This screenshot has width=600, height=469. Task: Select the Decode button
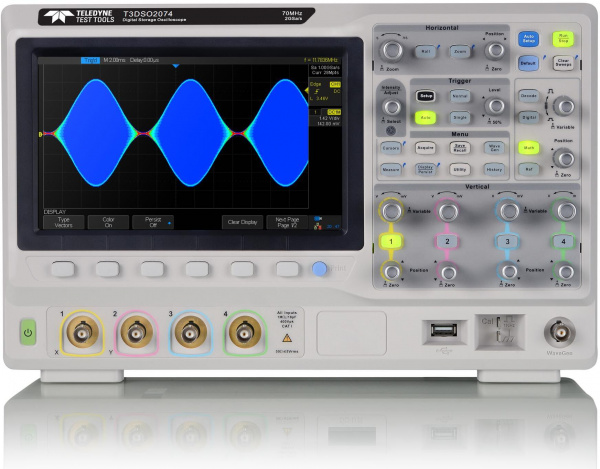click(529, 96)
